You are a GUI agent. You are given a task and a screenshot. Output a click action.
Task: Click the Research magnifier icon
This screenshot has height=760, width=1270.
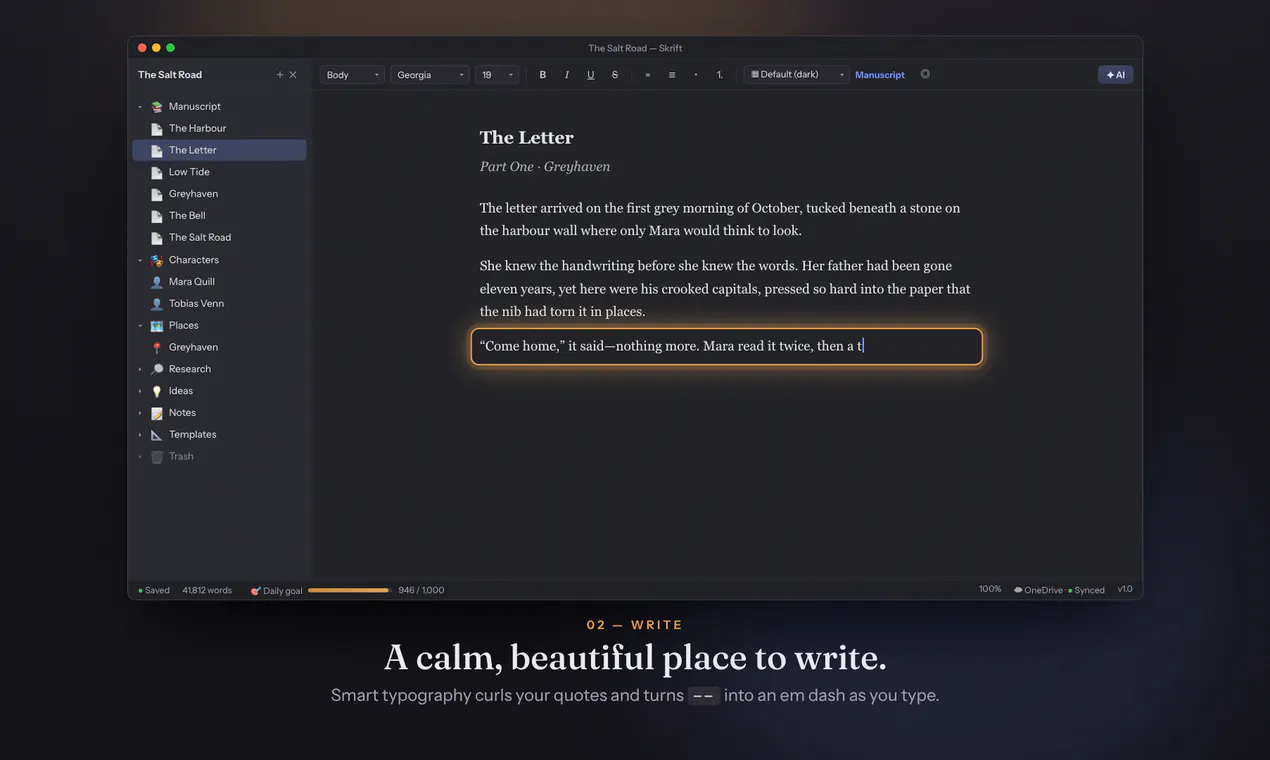point(157,369)
